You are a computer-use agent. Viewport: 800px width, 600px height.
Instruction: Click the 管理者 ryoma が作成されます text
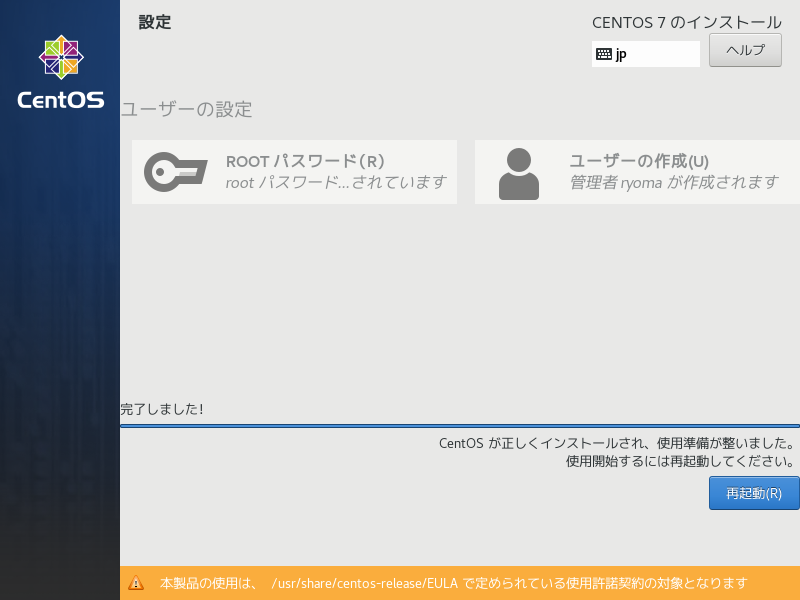coord(674,182)
